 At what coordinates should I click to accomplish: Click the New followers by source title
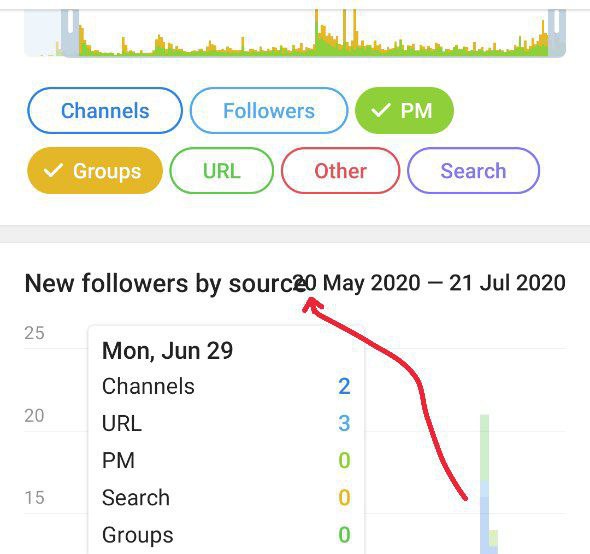coord(166,283)
